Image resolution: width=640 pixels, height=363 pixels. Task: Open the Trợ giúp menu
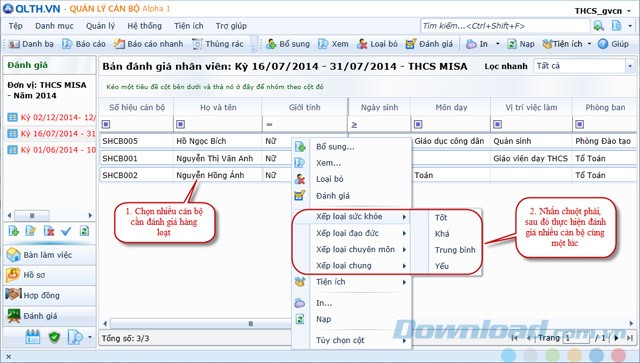pyautogui.click(x=231, y=26)
